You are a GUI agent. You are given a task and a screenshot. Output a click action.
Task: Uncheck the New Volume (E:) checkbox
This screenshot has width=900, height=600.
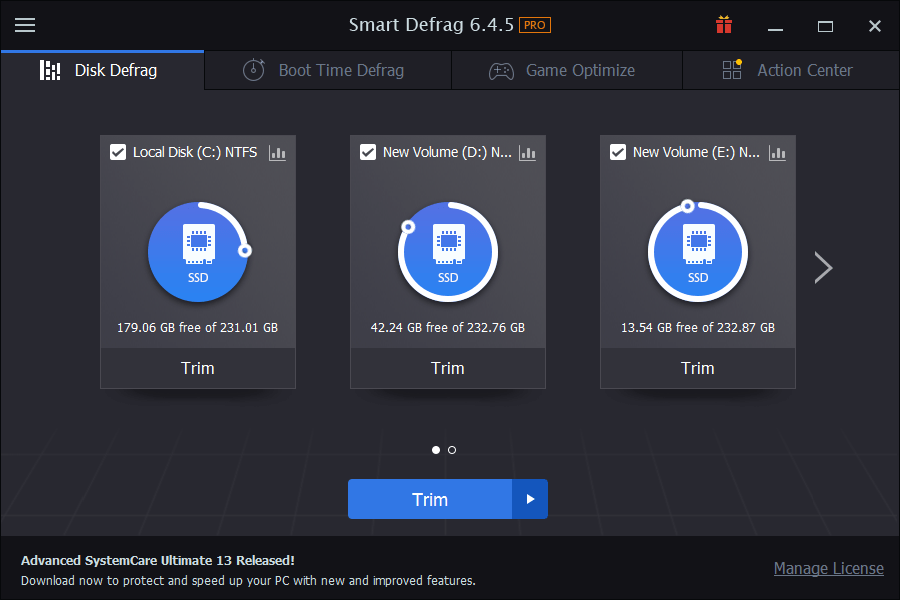[618, 153]
